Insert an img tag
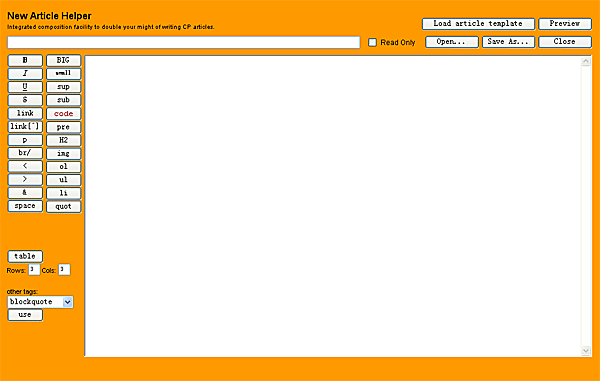The height and width of the screenshot is (381, 600). click(64, 154)
